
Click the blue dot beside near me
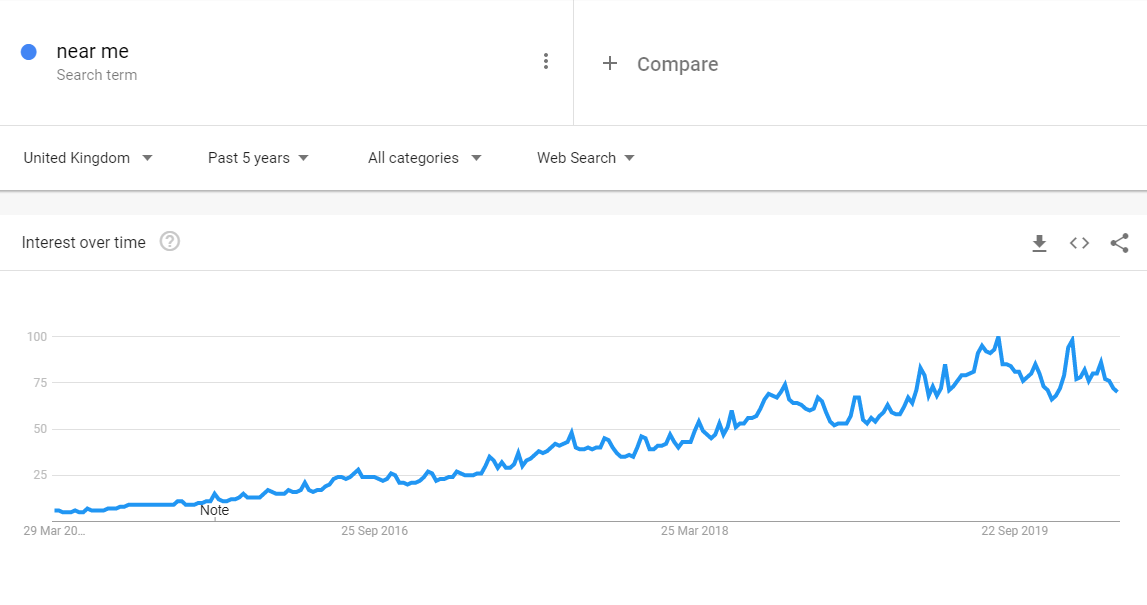tap(29, 52)
